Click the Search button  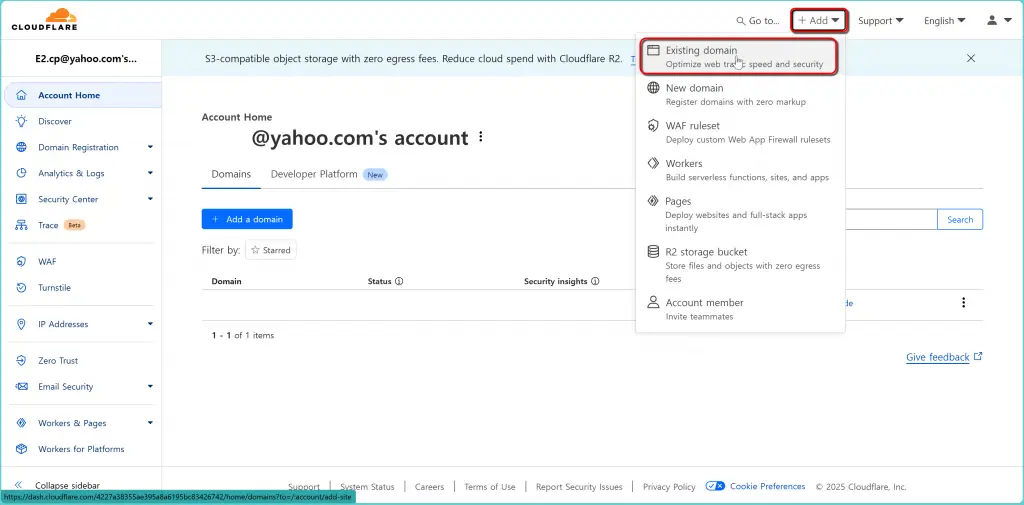click(960, 220)
